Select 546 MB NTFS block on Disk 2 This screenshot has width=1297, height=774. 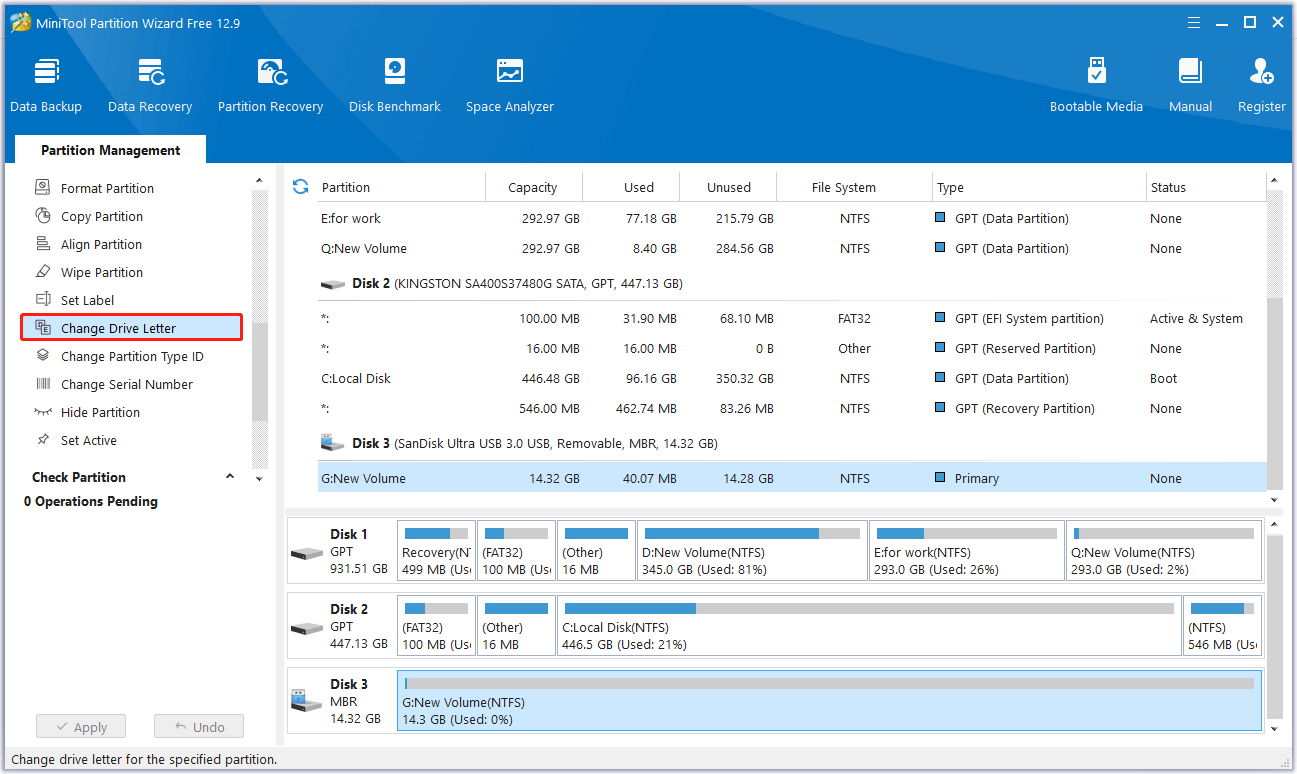tap(1222, 625)
